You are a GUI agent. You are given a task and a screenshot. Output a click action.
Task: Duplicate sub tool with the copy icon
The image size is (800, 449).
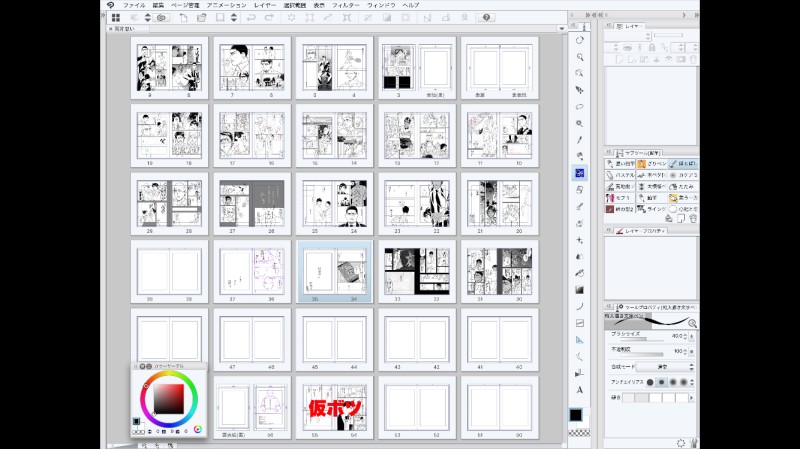[x=681, y=218]
